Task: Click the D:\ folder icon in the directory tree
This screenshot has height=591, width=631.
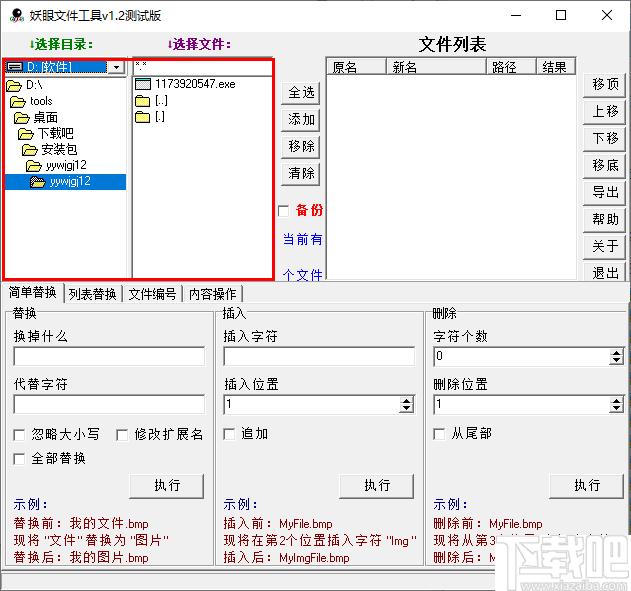Action: [x=14, y=85]
